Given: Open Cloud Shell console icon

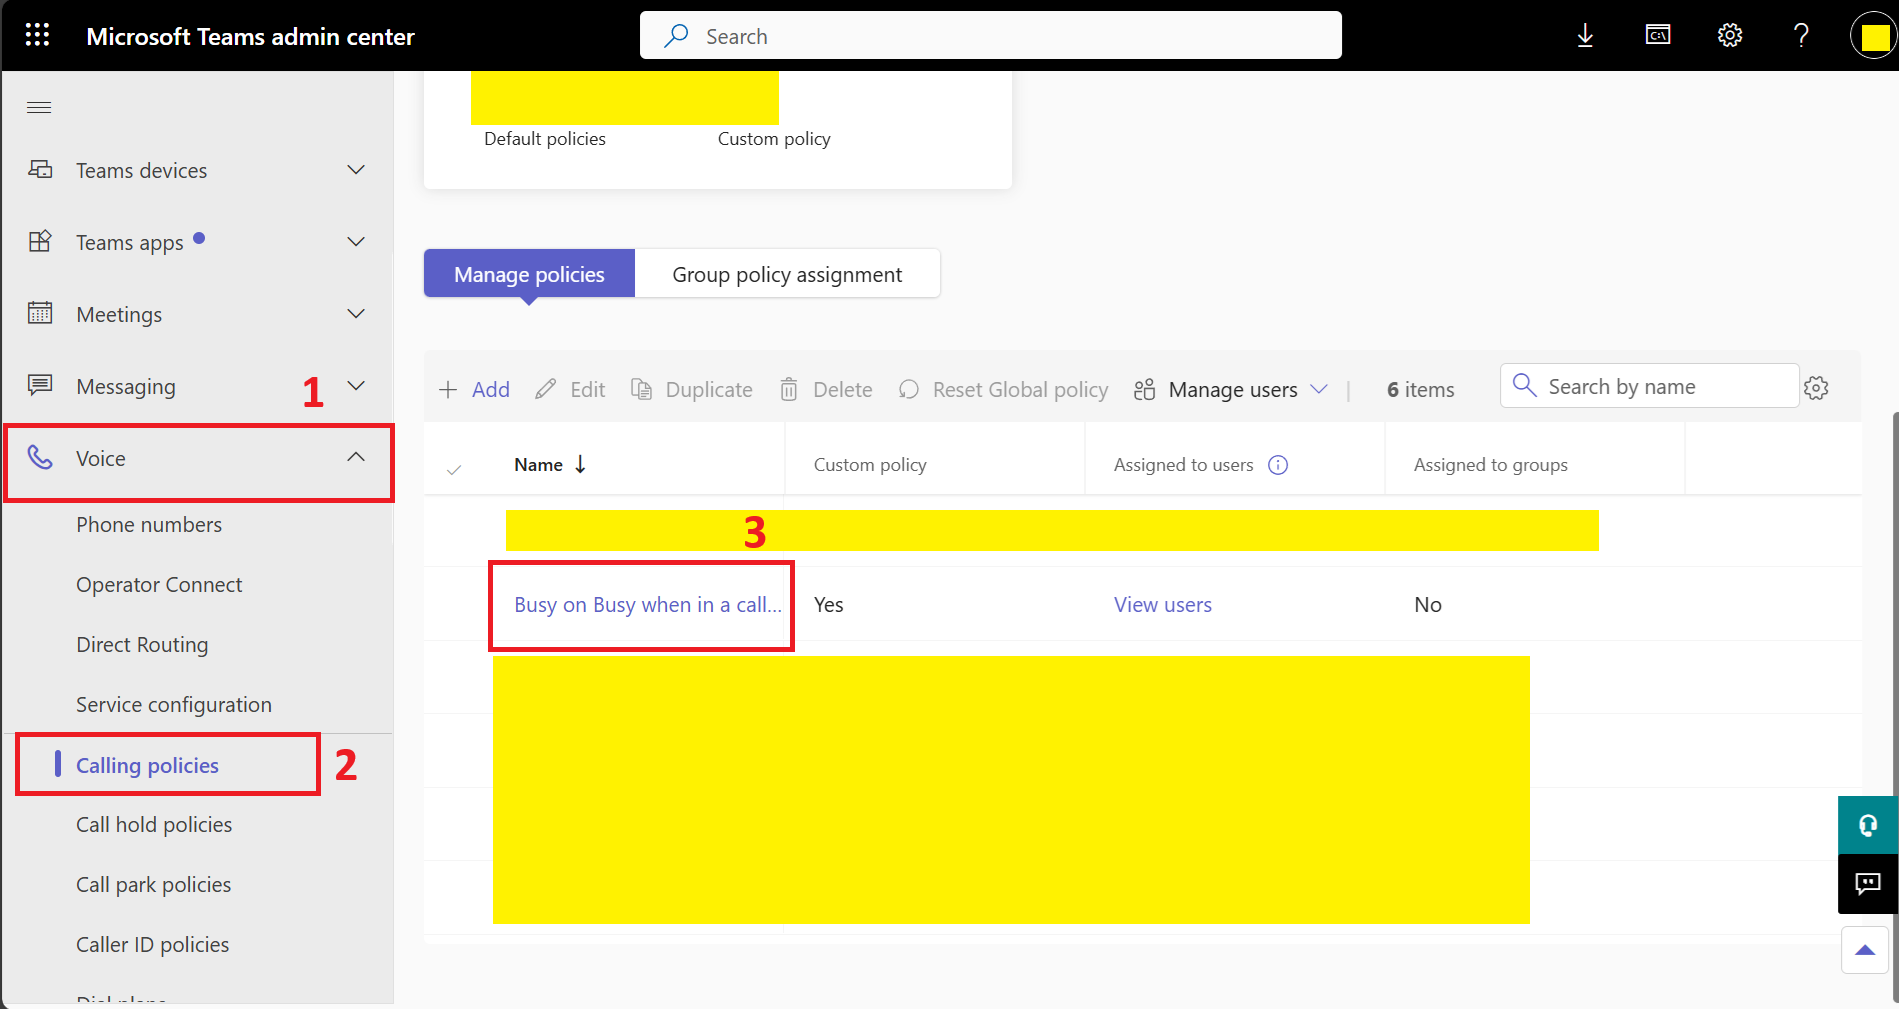Looking at the screenshot, I should pyautogui.click(x=1658, y=35).
